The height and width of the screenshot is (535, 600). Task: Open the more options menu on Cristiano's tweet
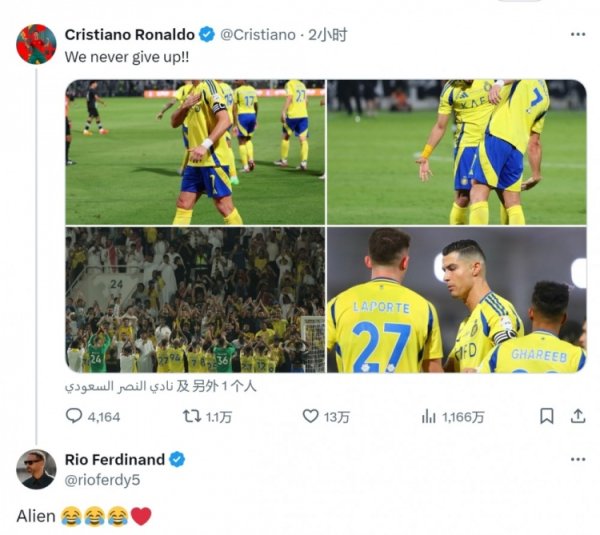click(x=578, y=34)
